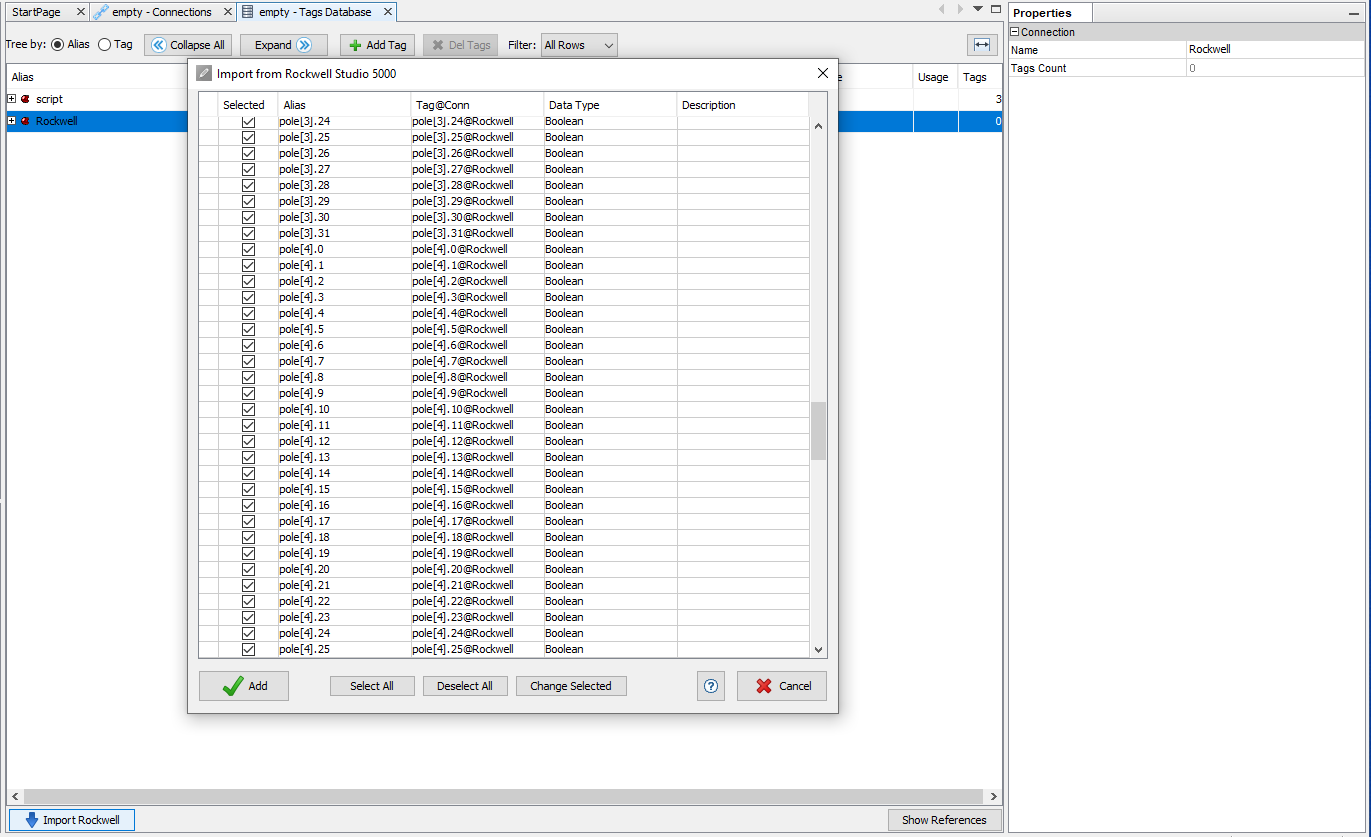Select the Alias radio button
The image size is (1371, 837).
pos(57,45)
